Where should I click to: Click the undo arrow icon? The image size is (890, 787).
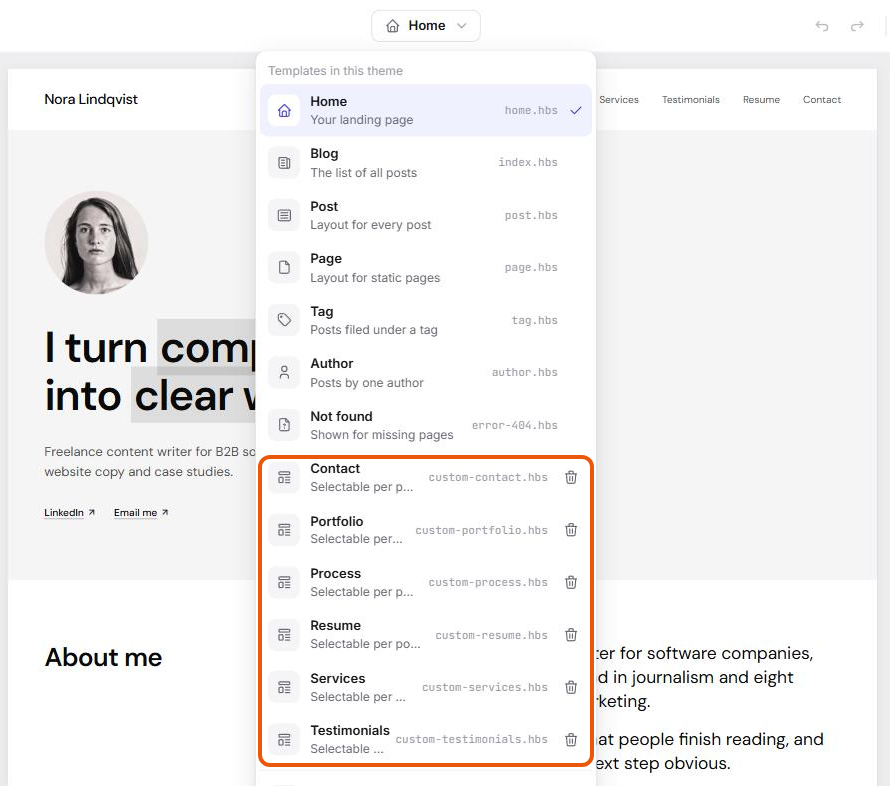[821, 26]
